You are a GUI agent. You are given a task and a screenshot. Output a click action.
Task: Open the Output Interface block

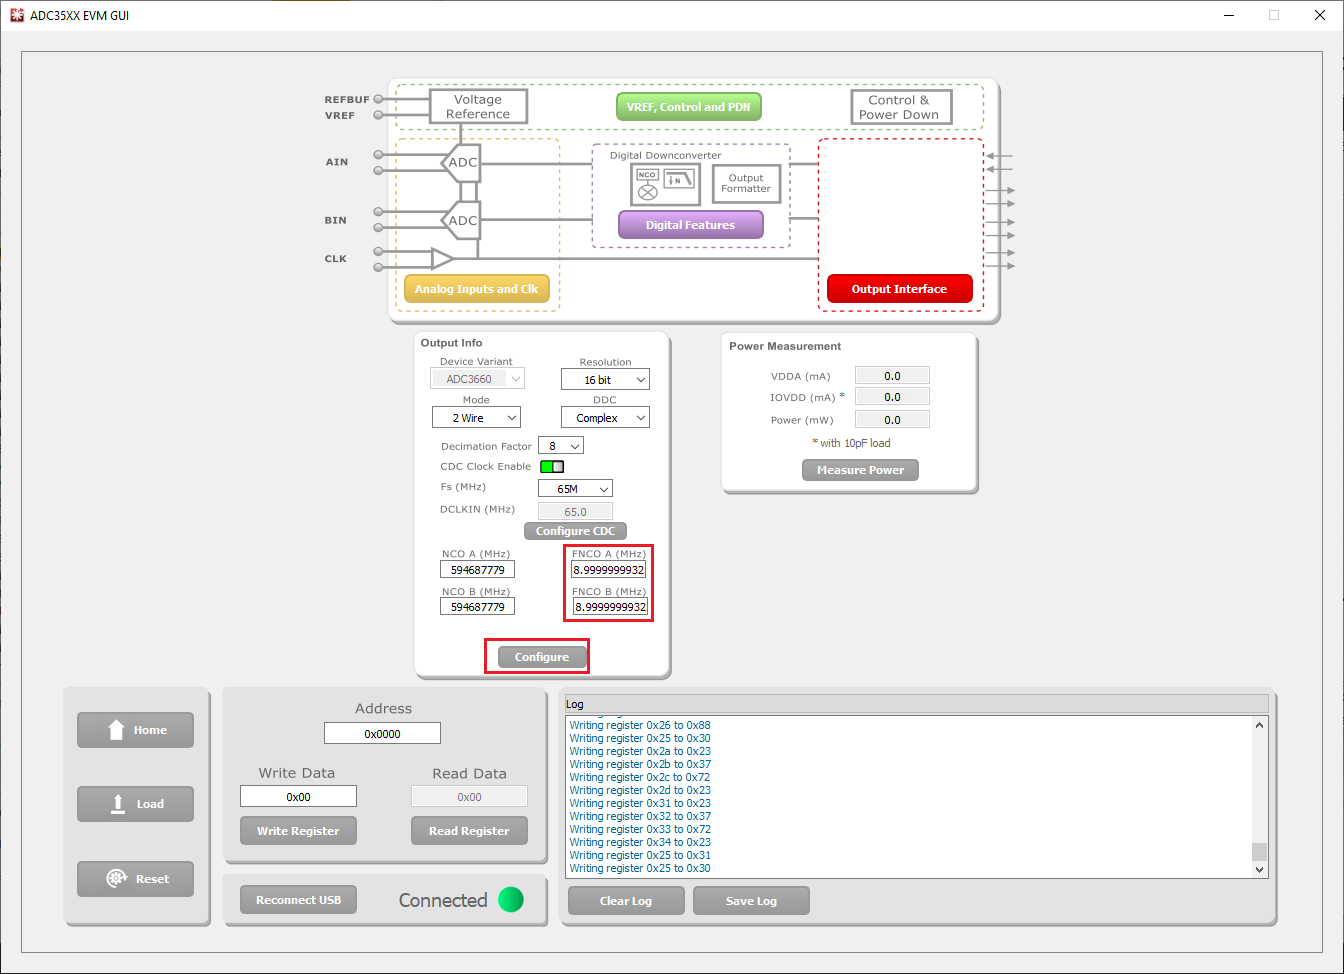(899, 288)
